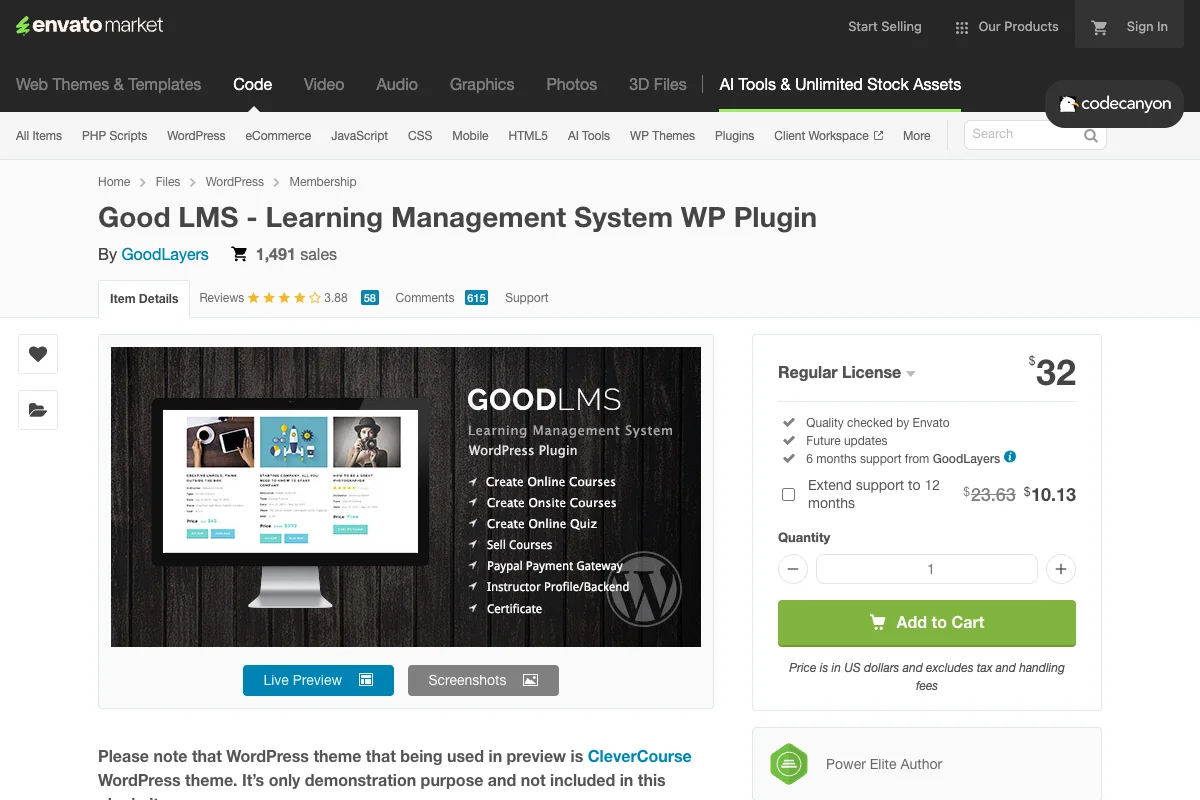Open the shopping cart icon in header
Screen dimensions: 1200x800
[1100, 27]
